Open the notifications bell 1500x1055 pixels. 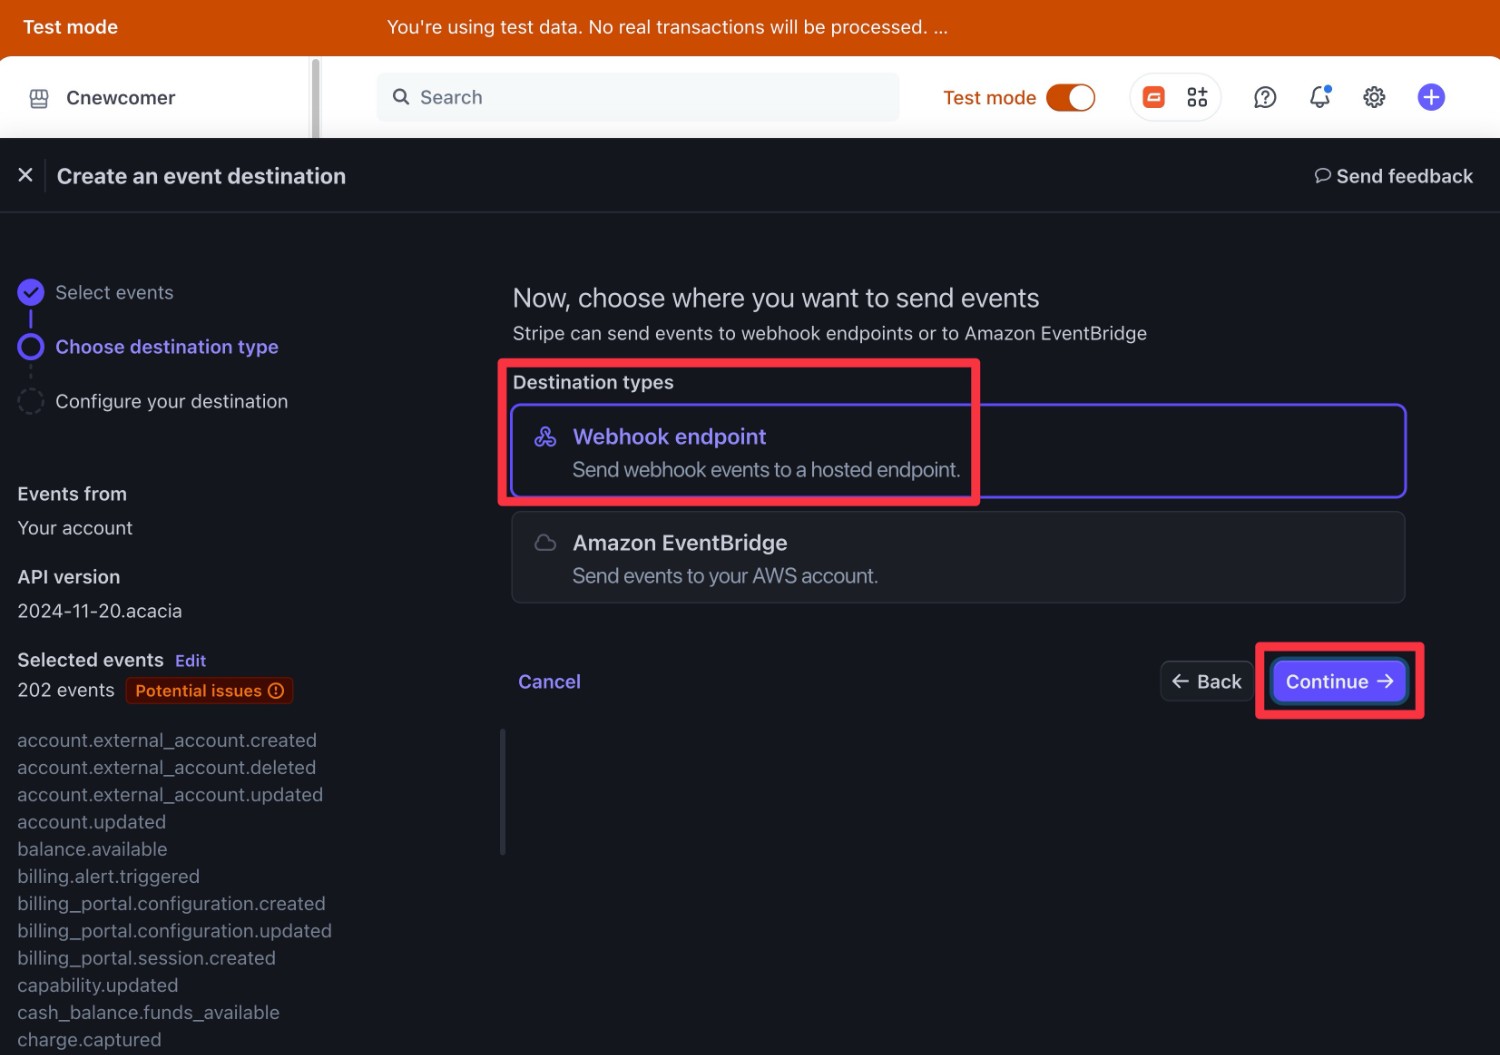click(x=1320, y=97)
